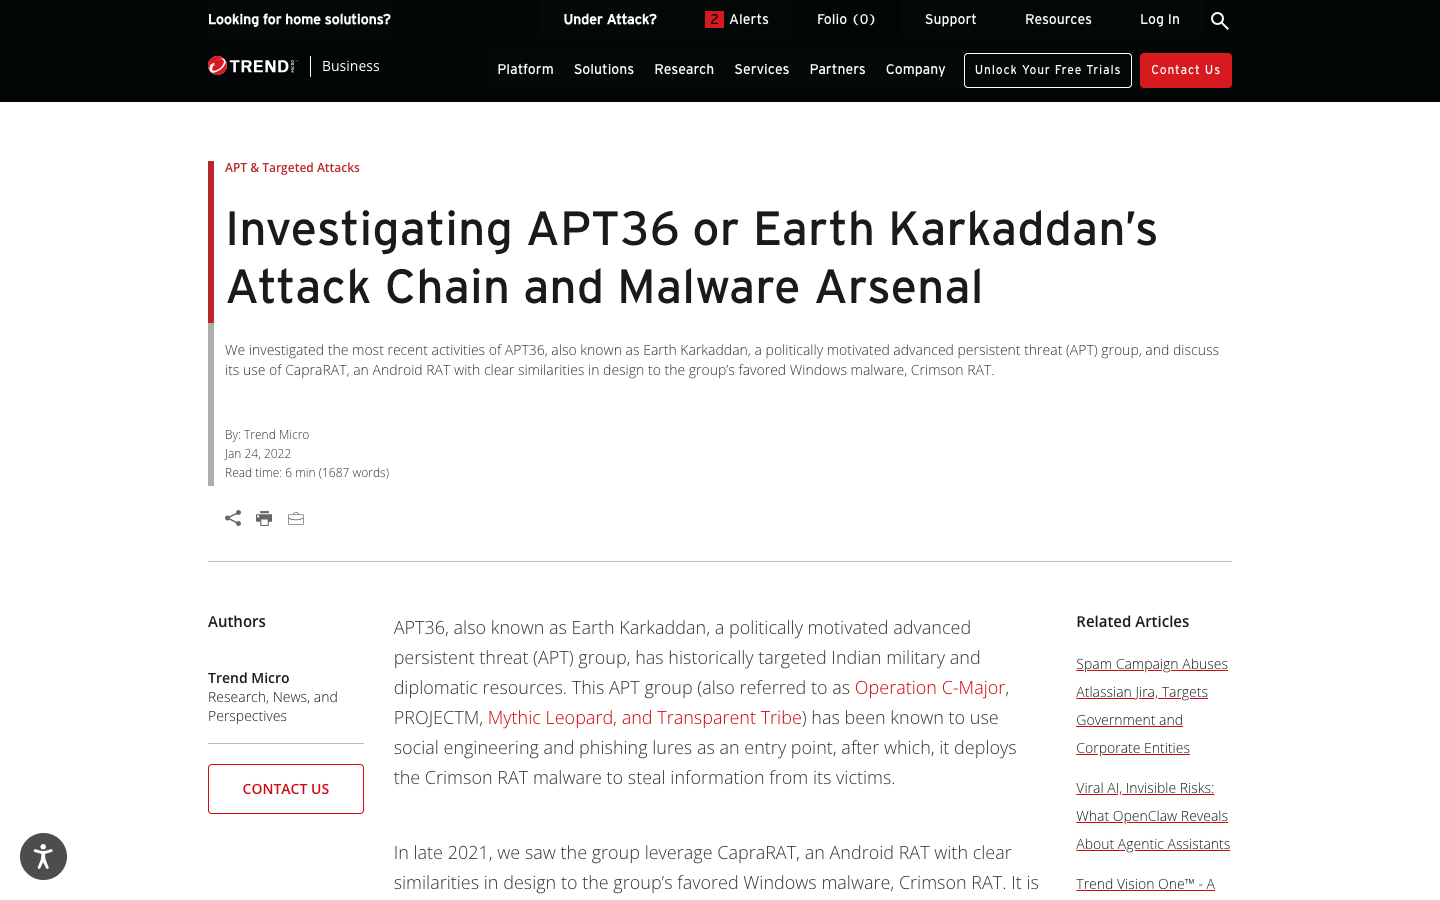Click Under Attack? in the top bar

[610, 19]
